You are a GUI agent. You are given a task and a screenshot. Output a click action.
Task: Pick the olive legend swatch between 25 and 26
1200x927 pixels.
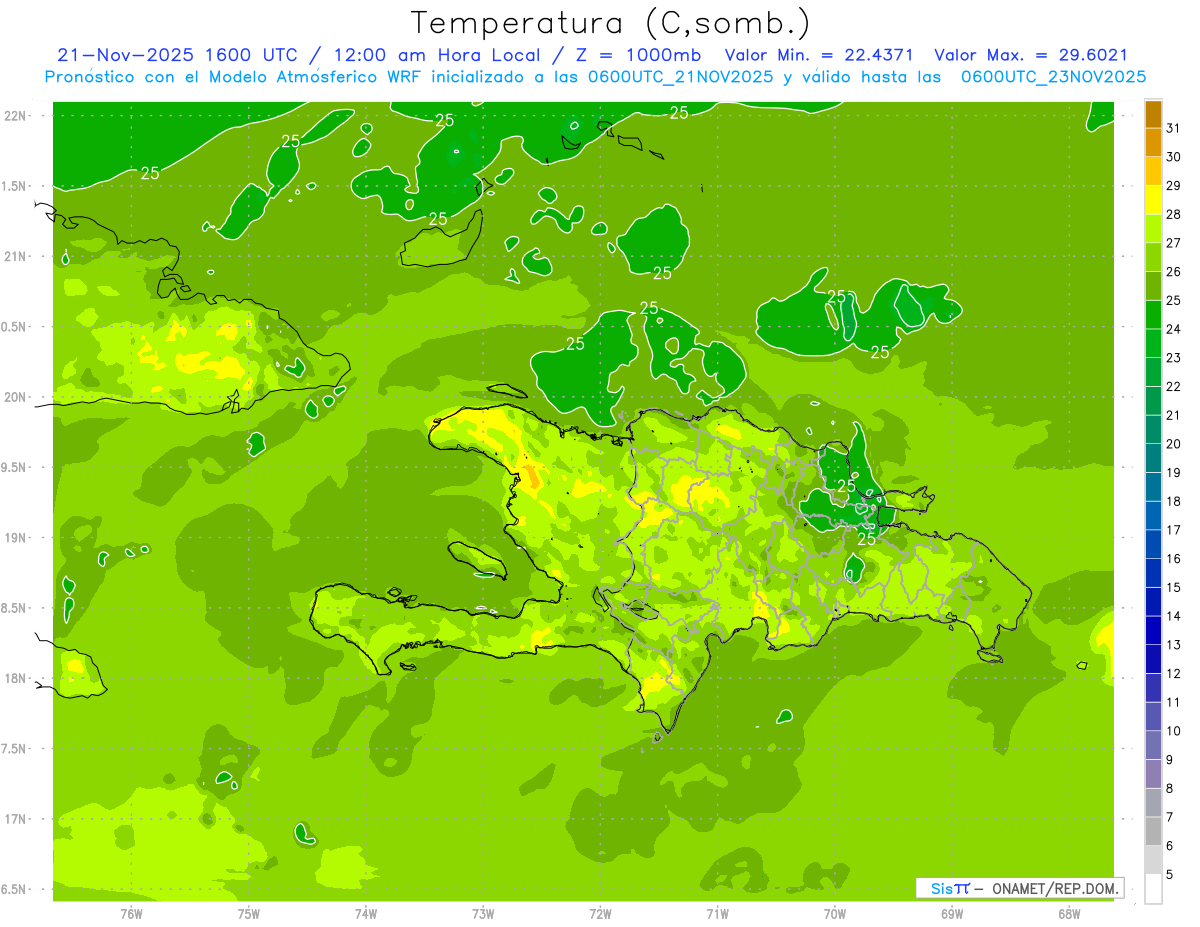point(1153,287)
